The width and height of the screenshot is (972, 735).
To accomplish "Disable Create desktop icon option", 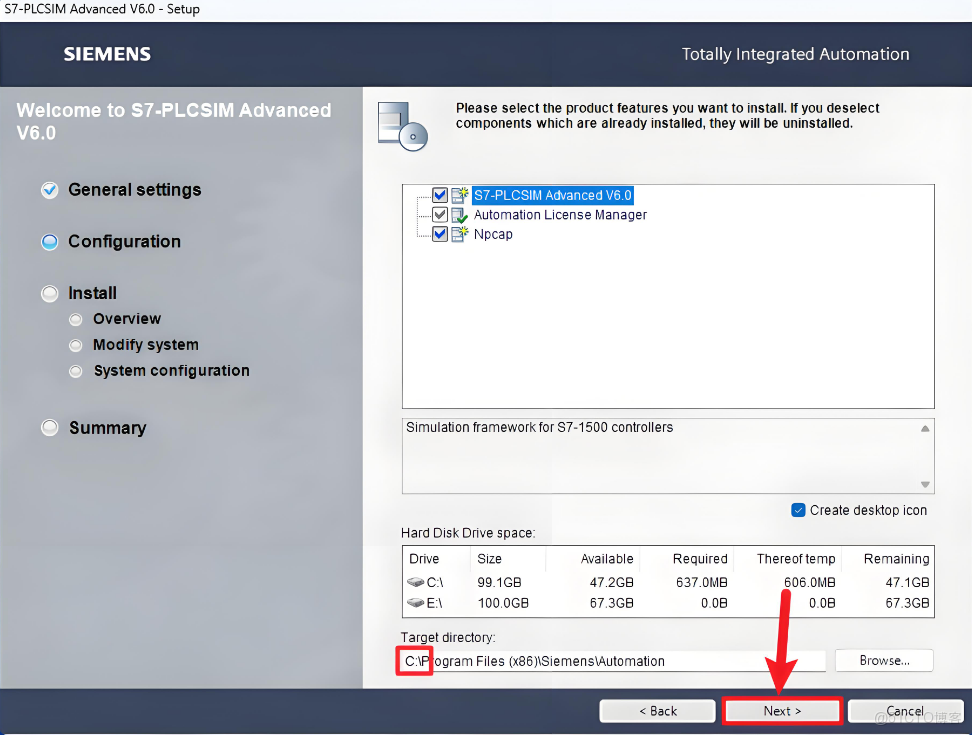I will coord(798,510).
